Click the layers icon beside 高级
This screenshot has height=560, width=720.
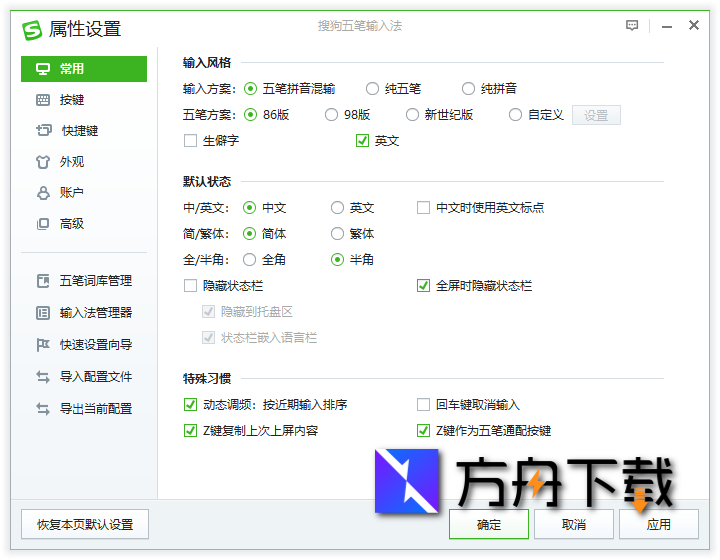(43, 224)
